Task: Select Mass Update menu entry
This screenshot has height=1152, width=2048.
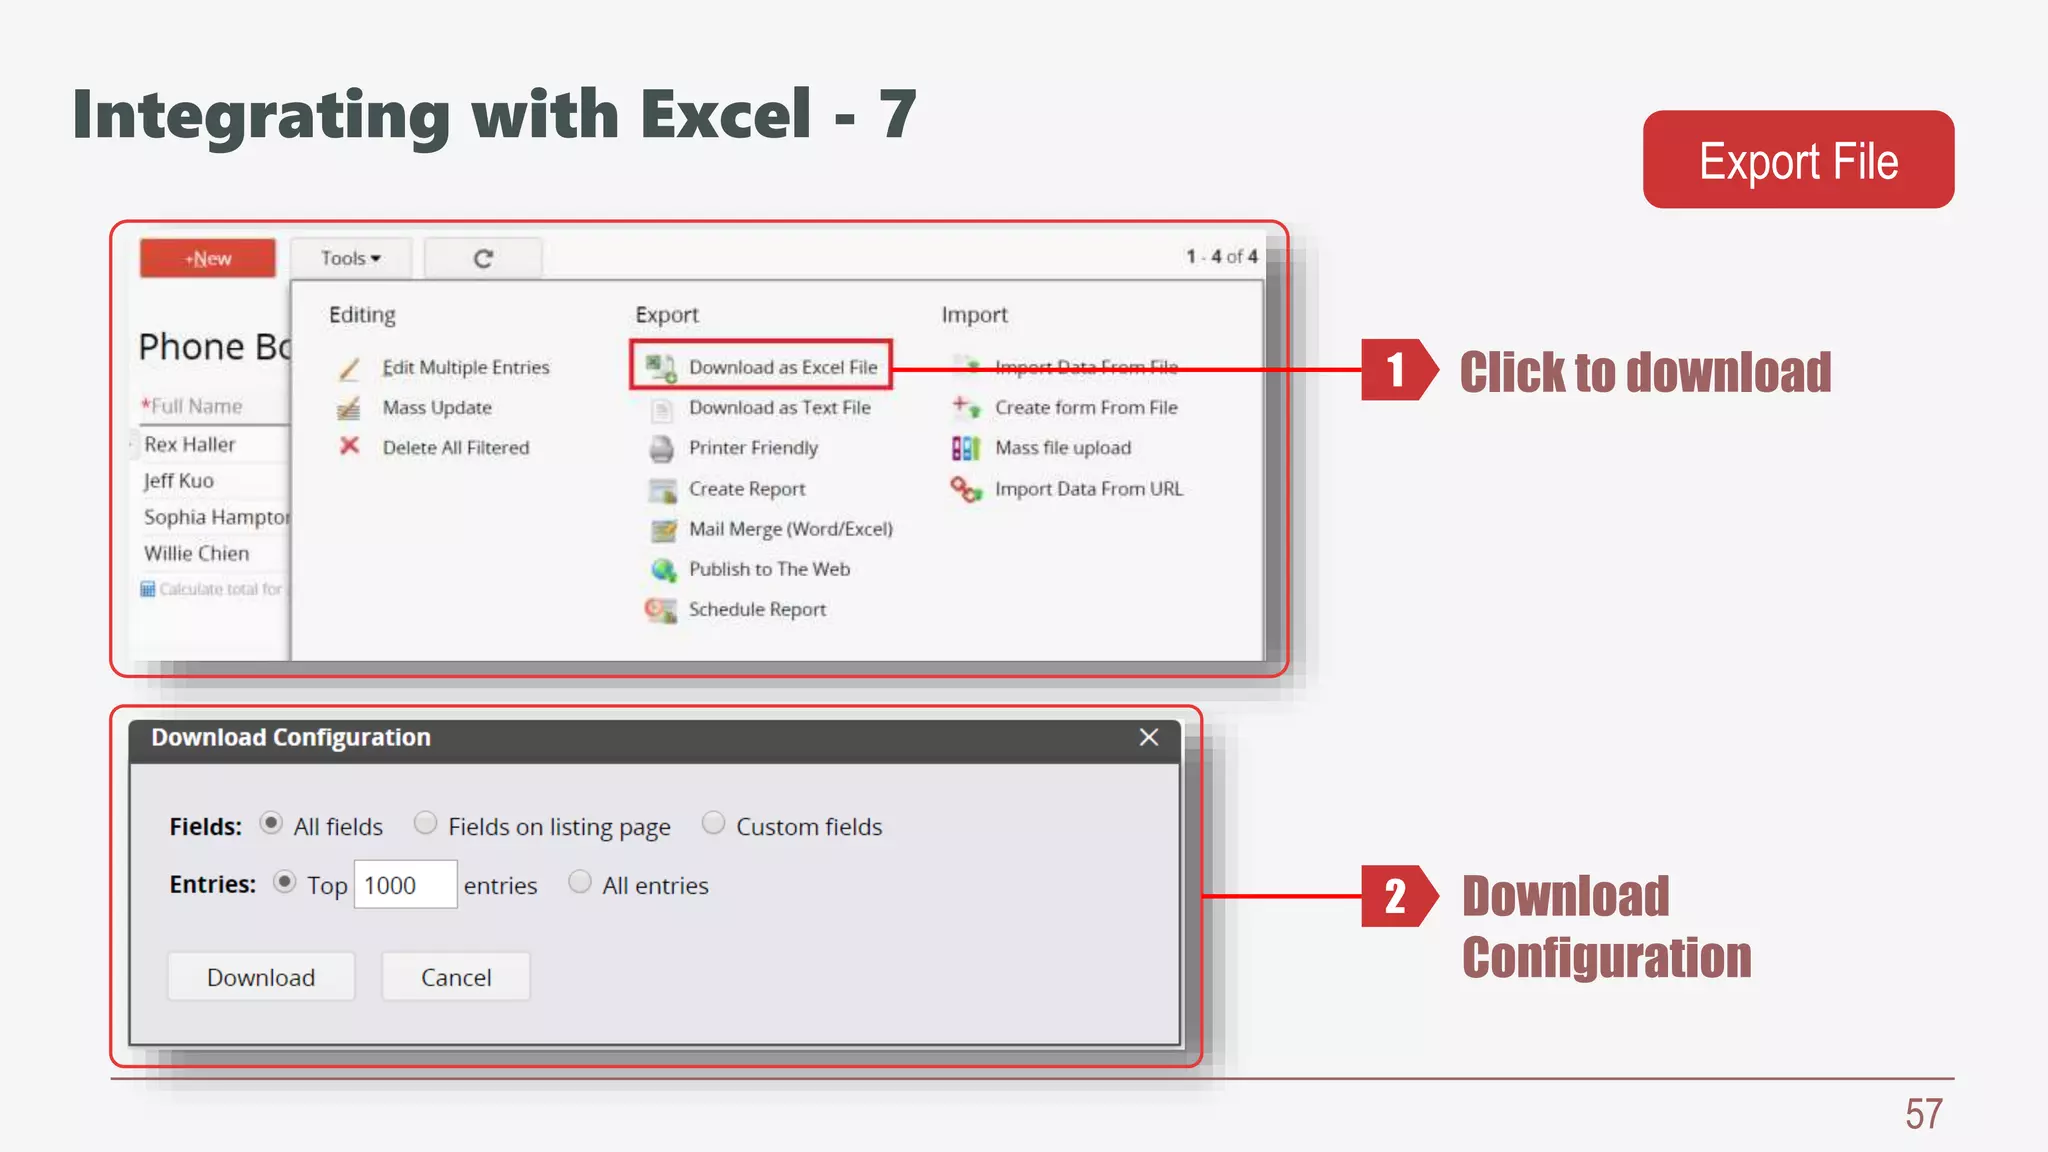Action: tap(437, 408)
